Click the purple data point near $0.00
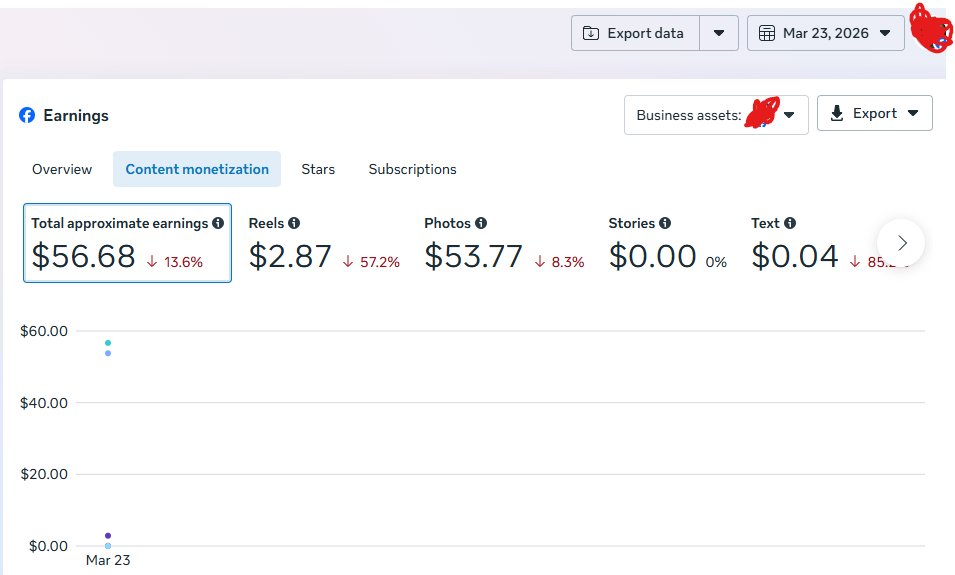 click(x=108, y=536)
